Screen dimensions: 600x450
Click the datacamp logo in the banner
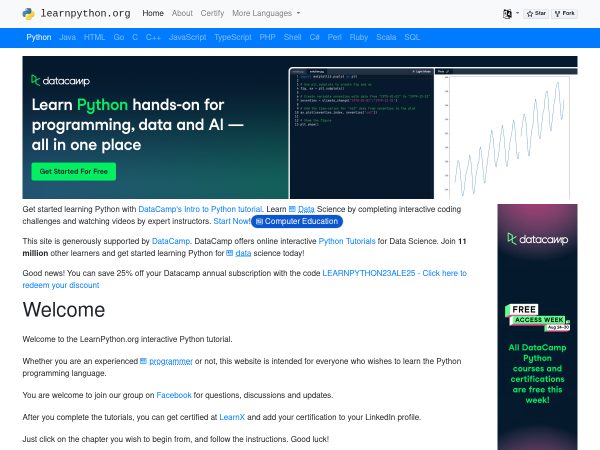point(60,80)
